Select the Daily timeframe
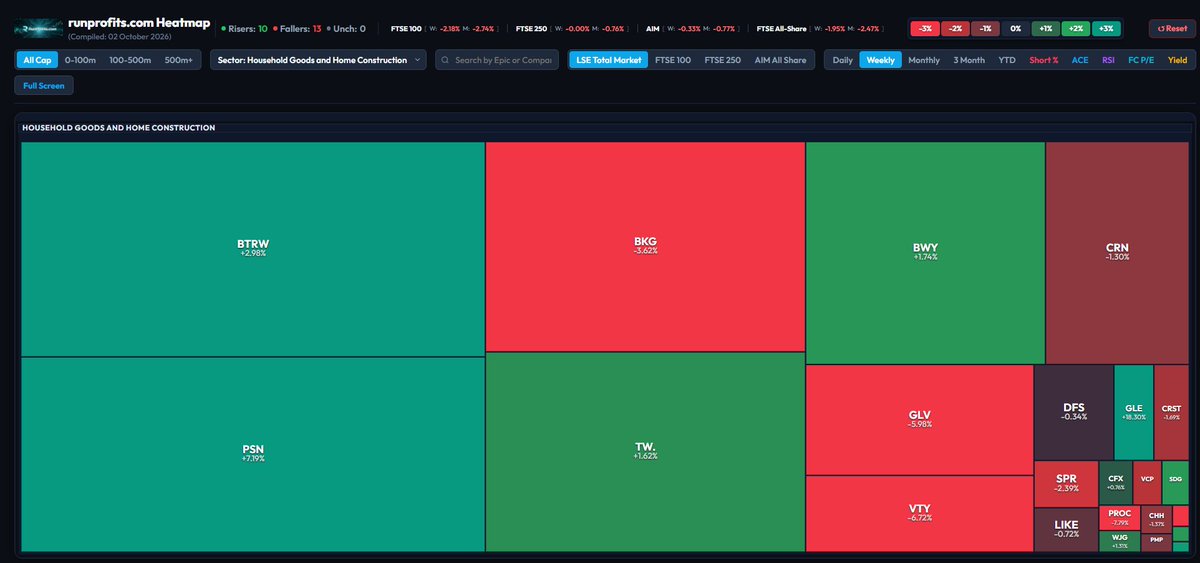 pyautogui.click(x=843, y=60)
